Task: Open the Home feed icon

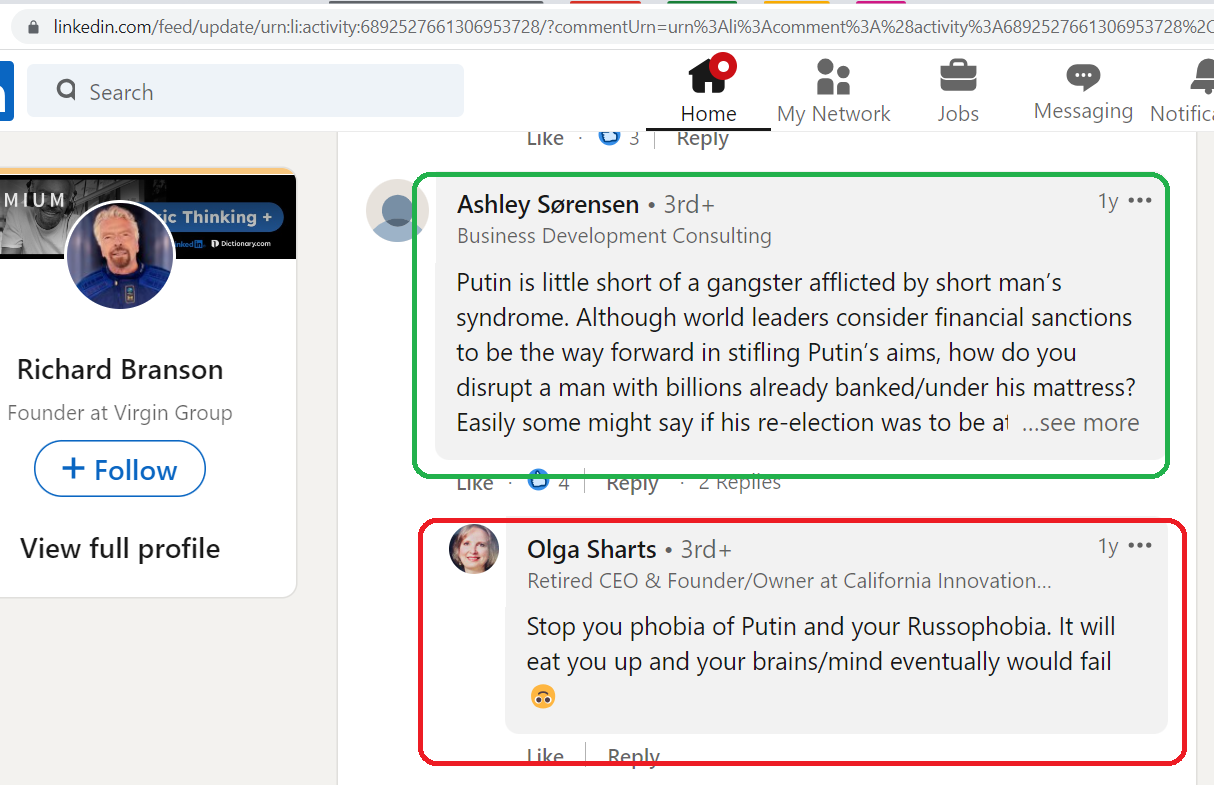Action: 709,77
